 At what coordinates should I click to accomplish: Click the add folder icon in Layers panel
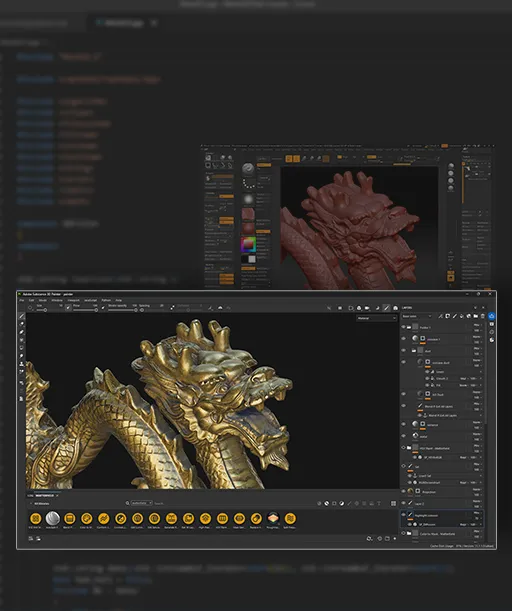point(476,316)
